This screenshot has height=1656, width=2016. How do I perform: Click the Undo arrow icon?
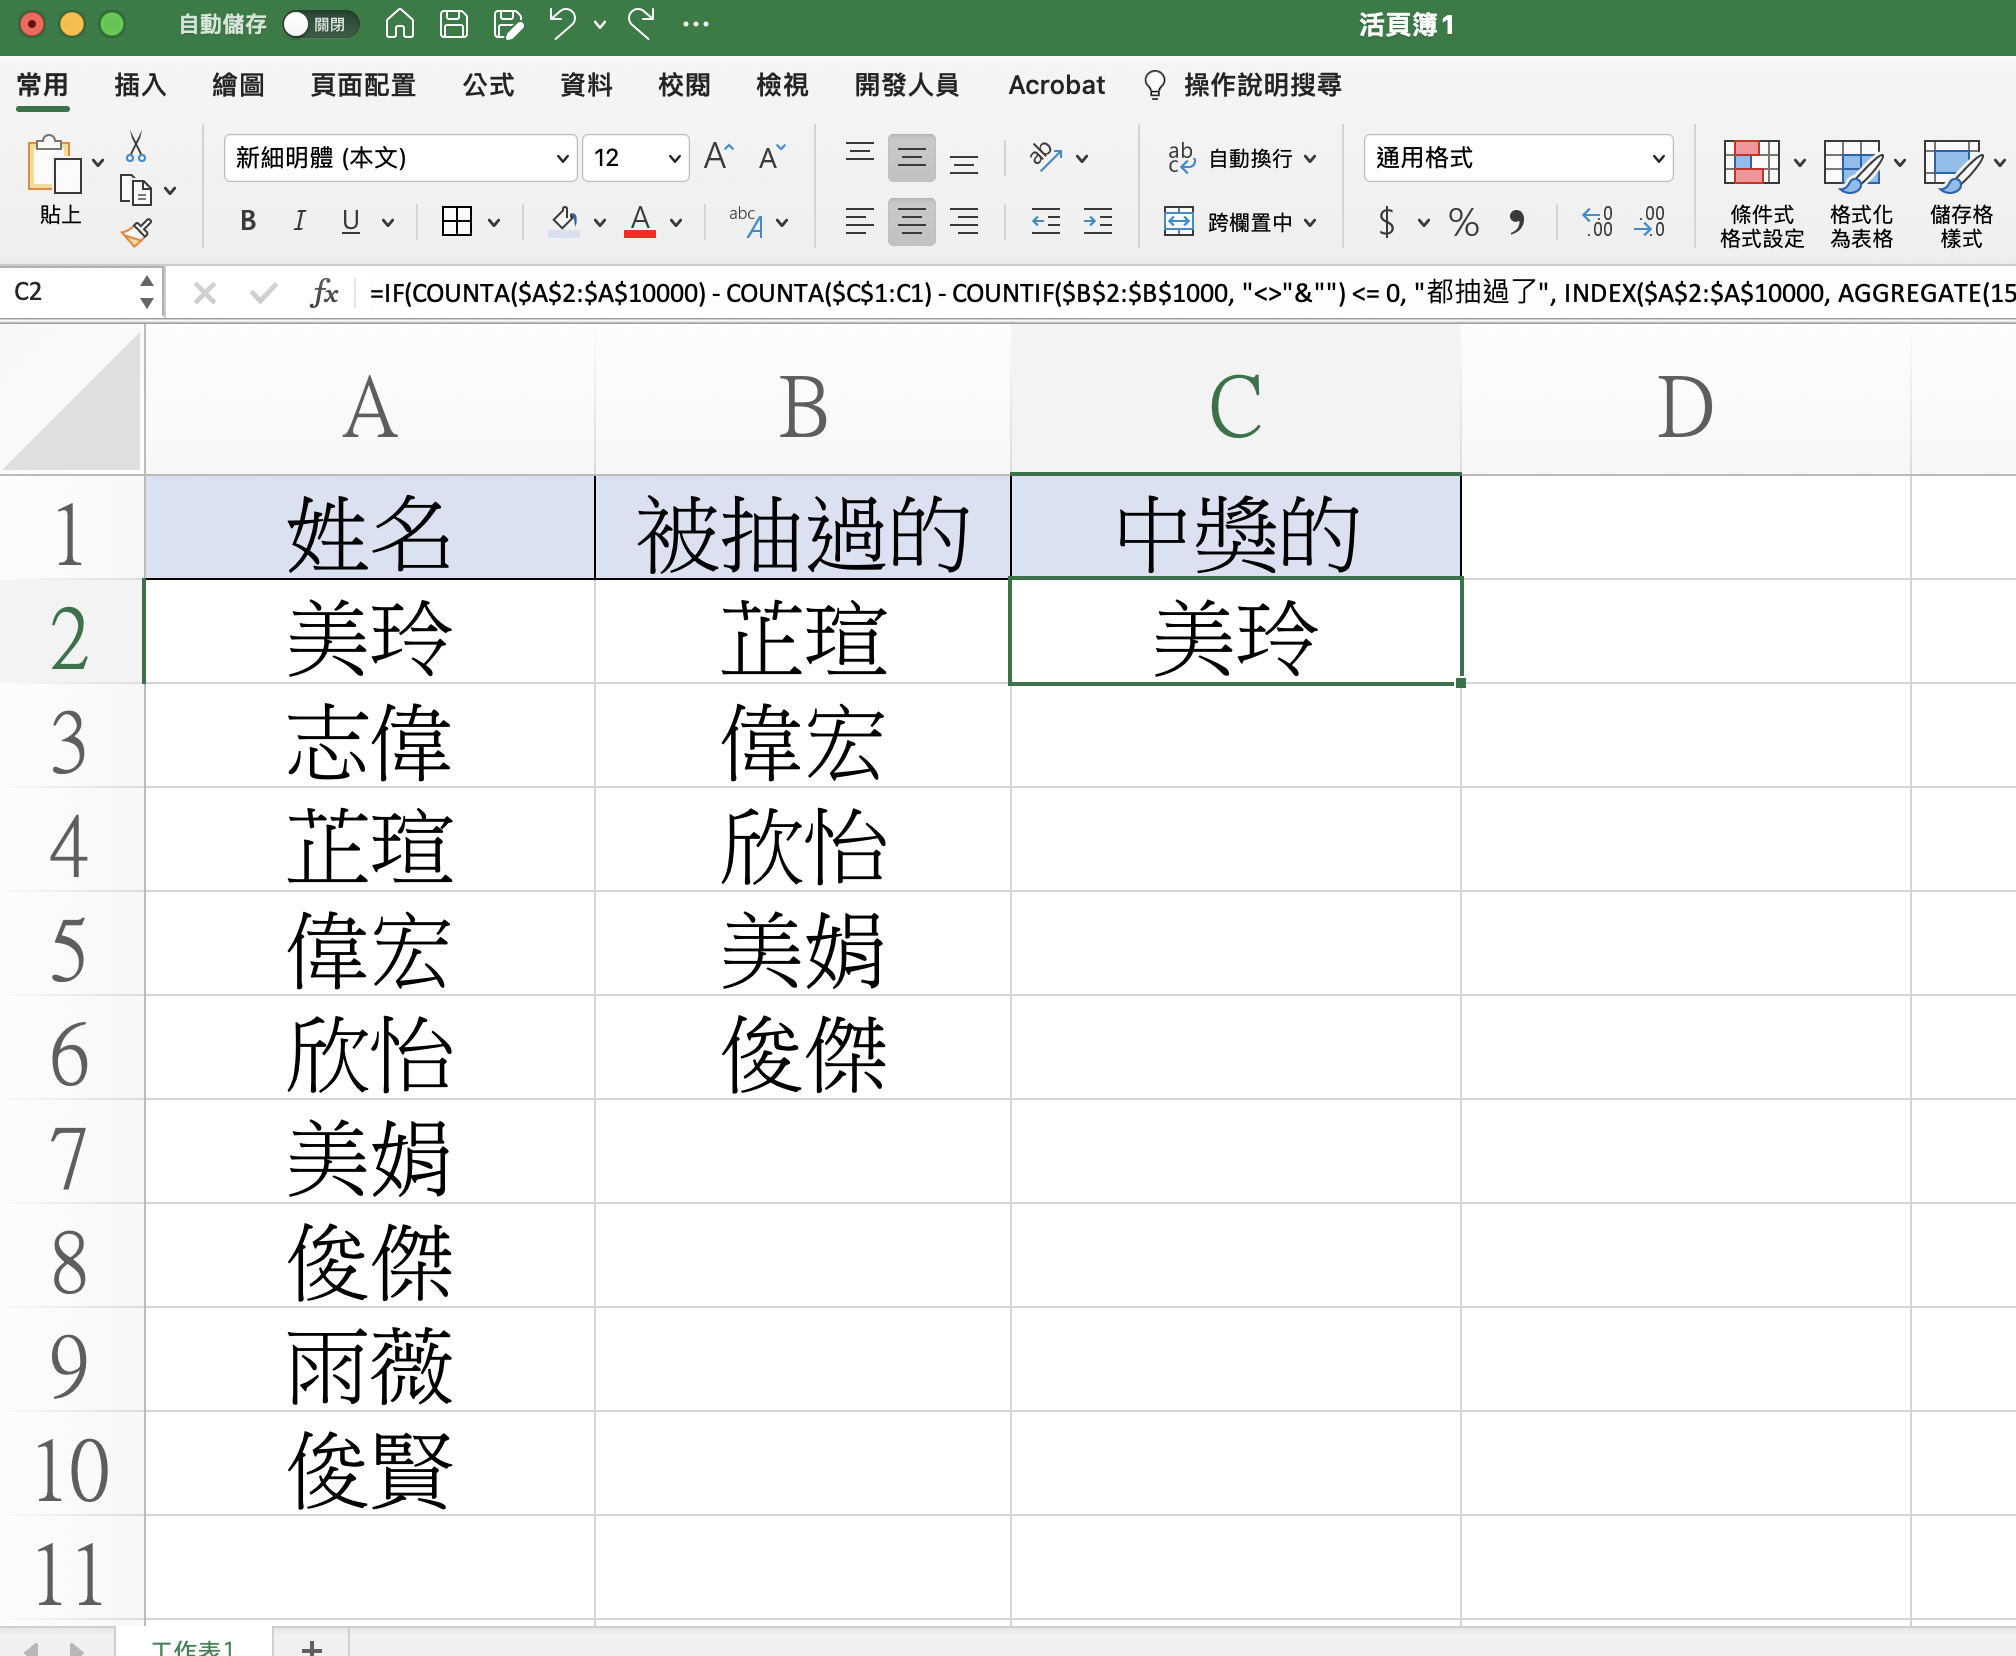pyautogui.click(x=563, y=24)
